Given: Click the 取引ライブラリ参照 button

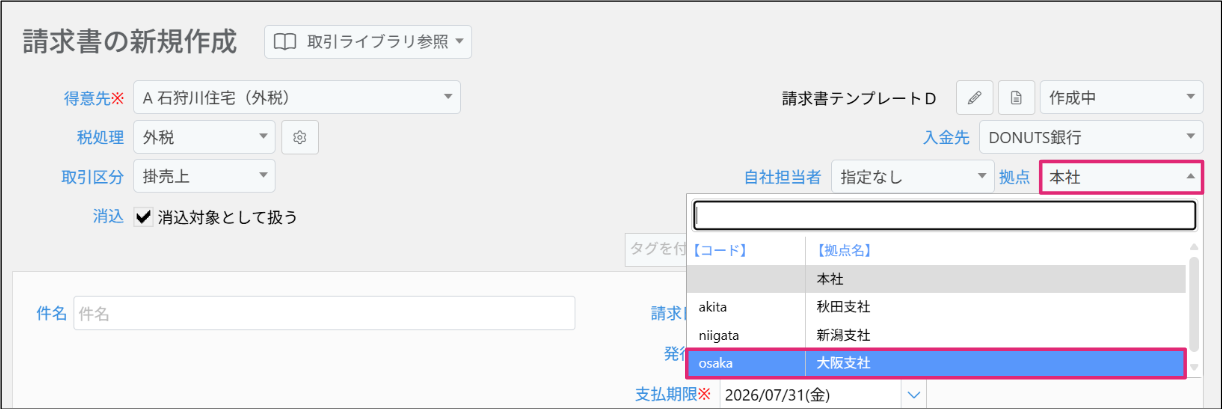Looking at the screenshot, I should click(x=368, y=42).
